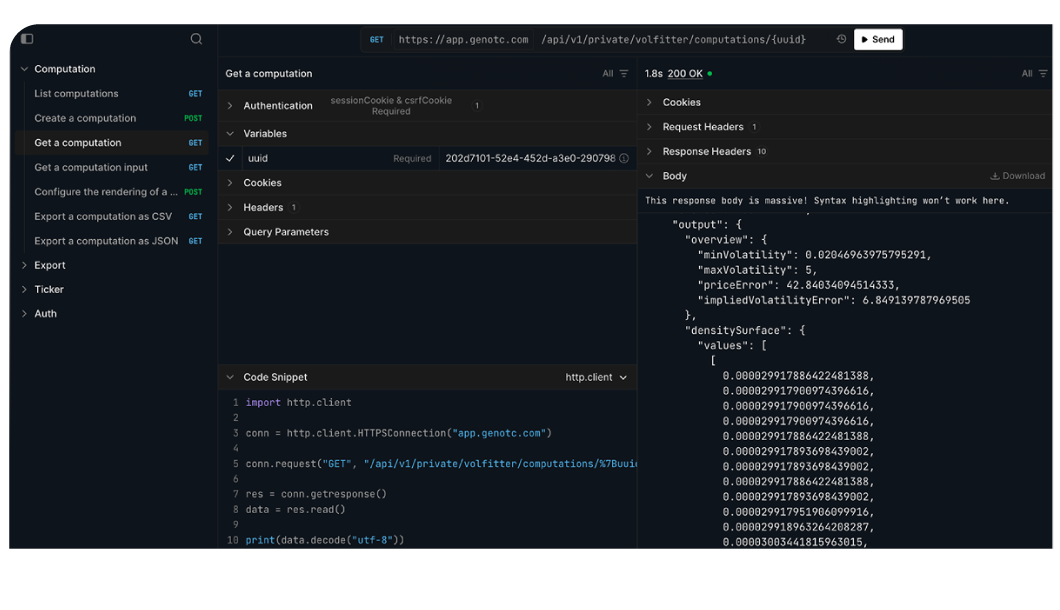The image size is (1060, 610).
Task: Expand the Export sidebar group
Action: (24, 265)
